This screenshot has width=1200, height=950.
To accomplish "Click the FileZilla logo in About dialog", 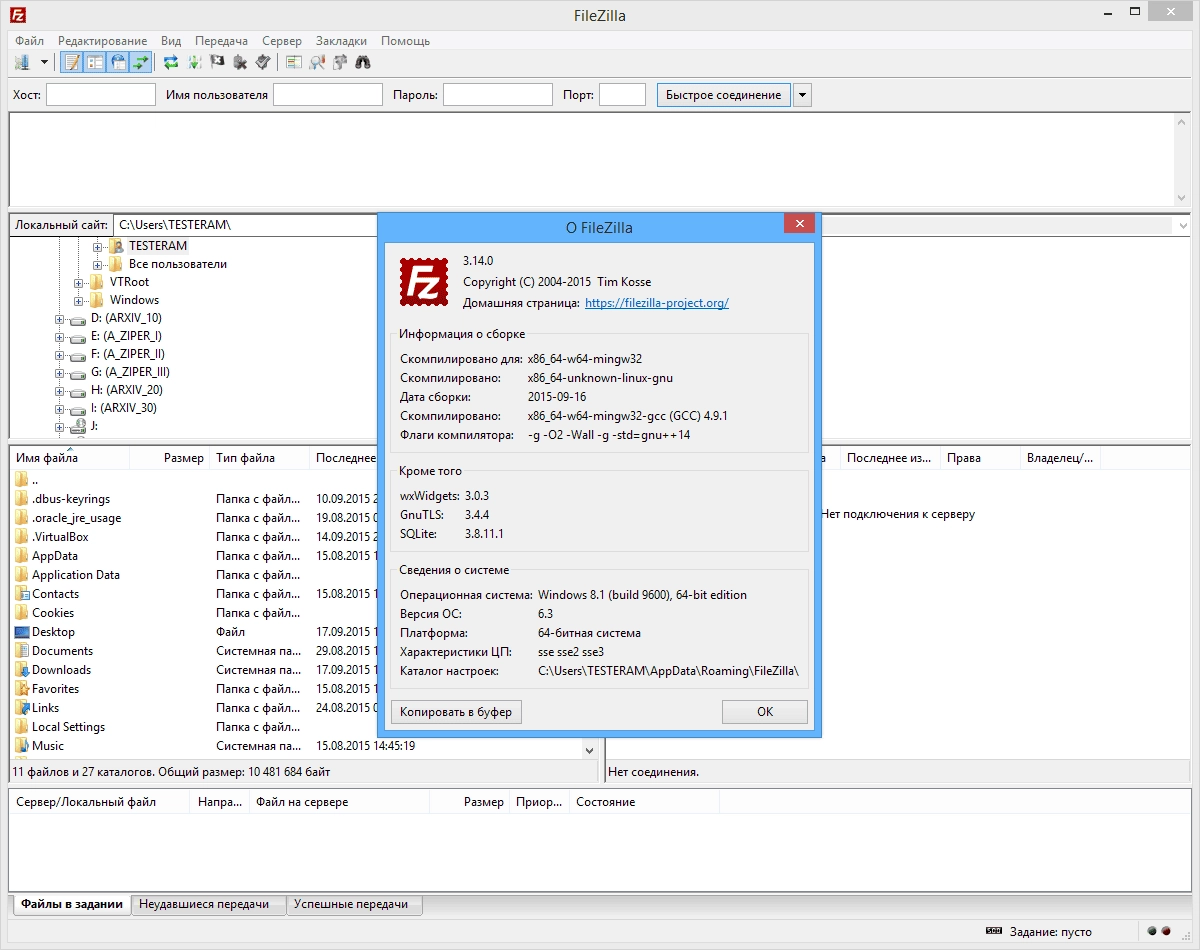I will pyautogui.click(x=423, y=281).
